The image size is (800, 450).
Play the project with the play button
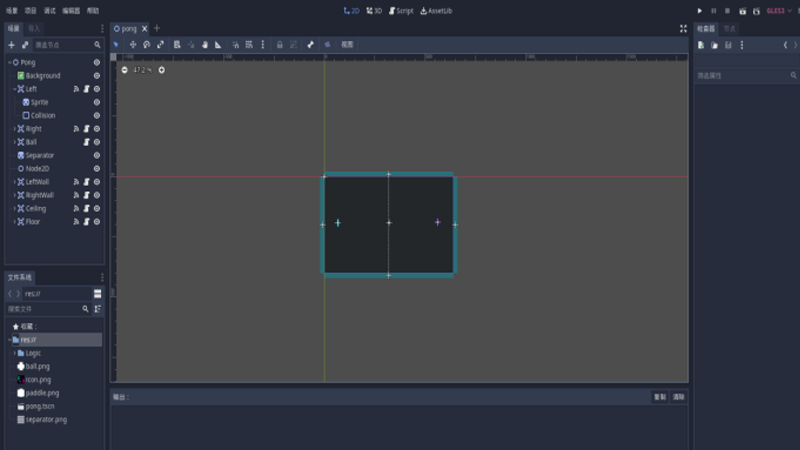tap(698, 10)
